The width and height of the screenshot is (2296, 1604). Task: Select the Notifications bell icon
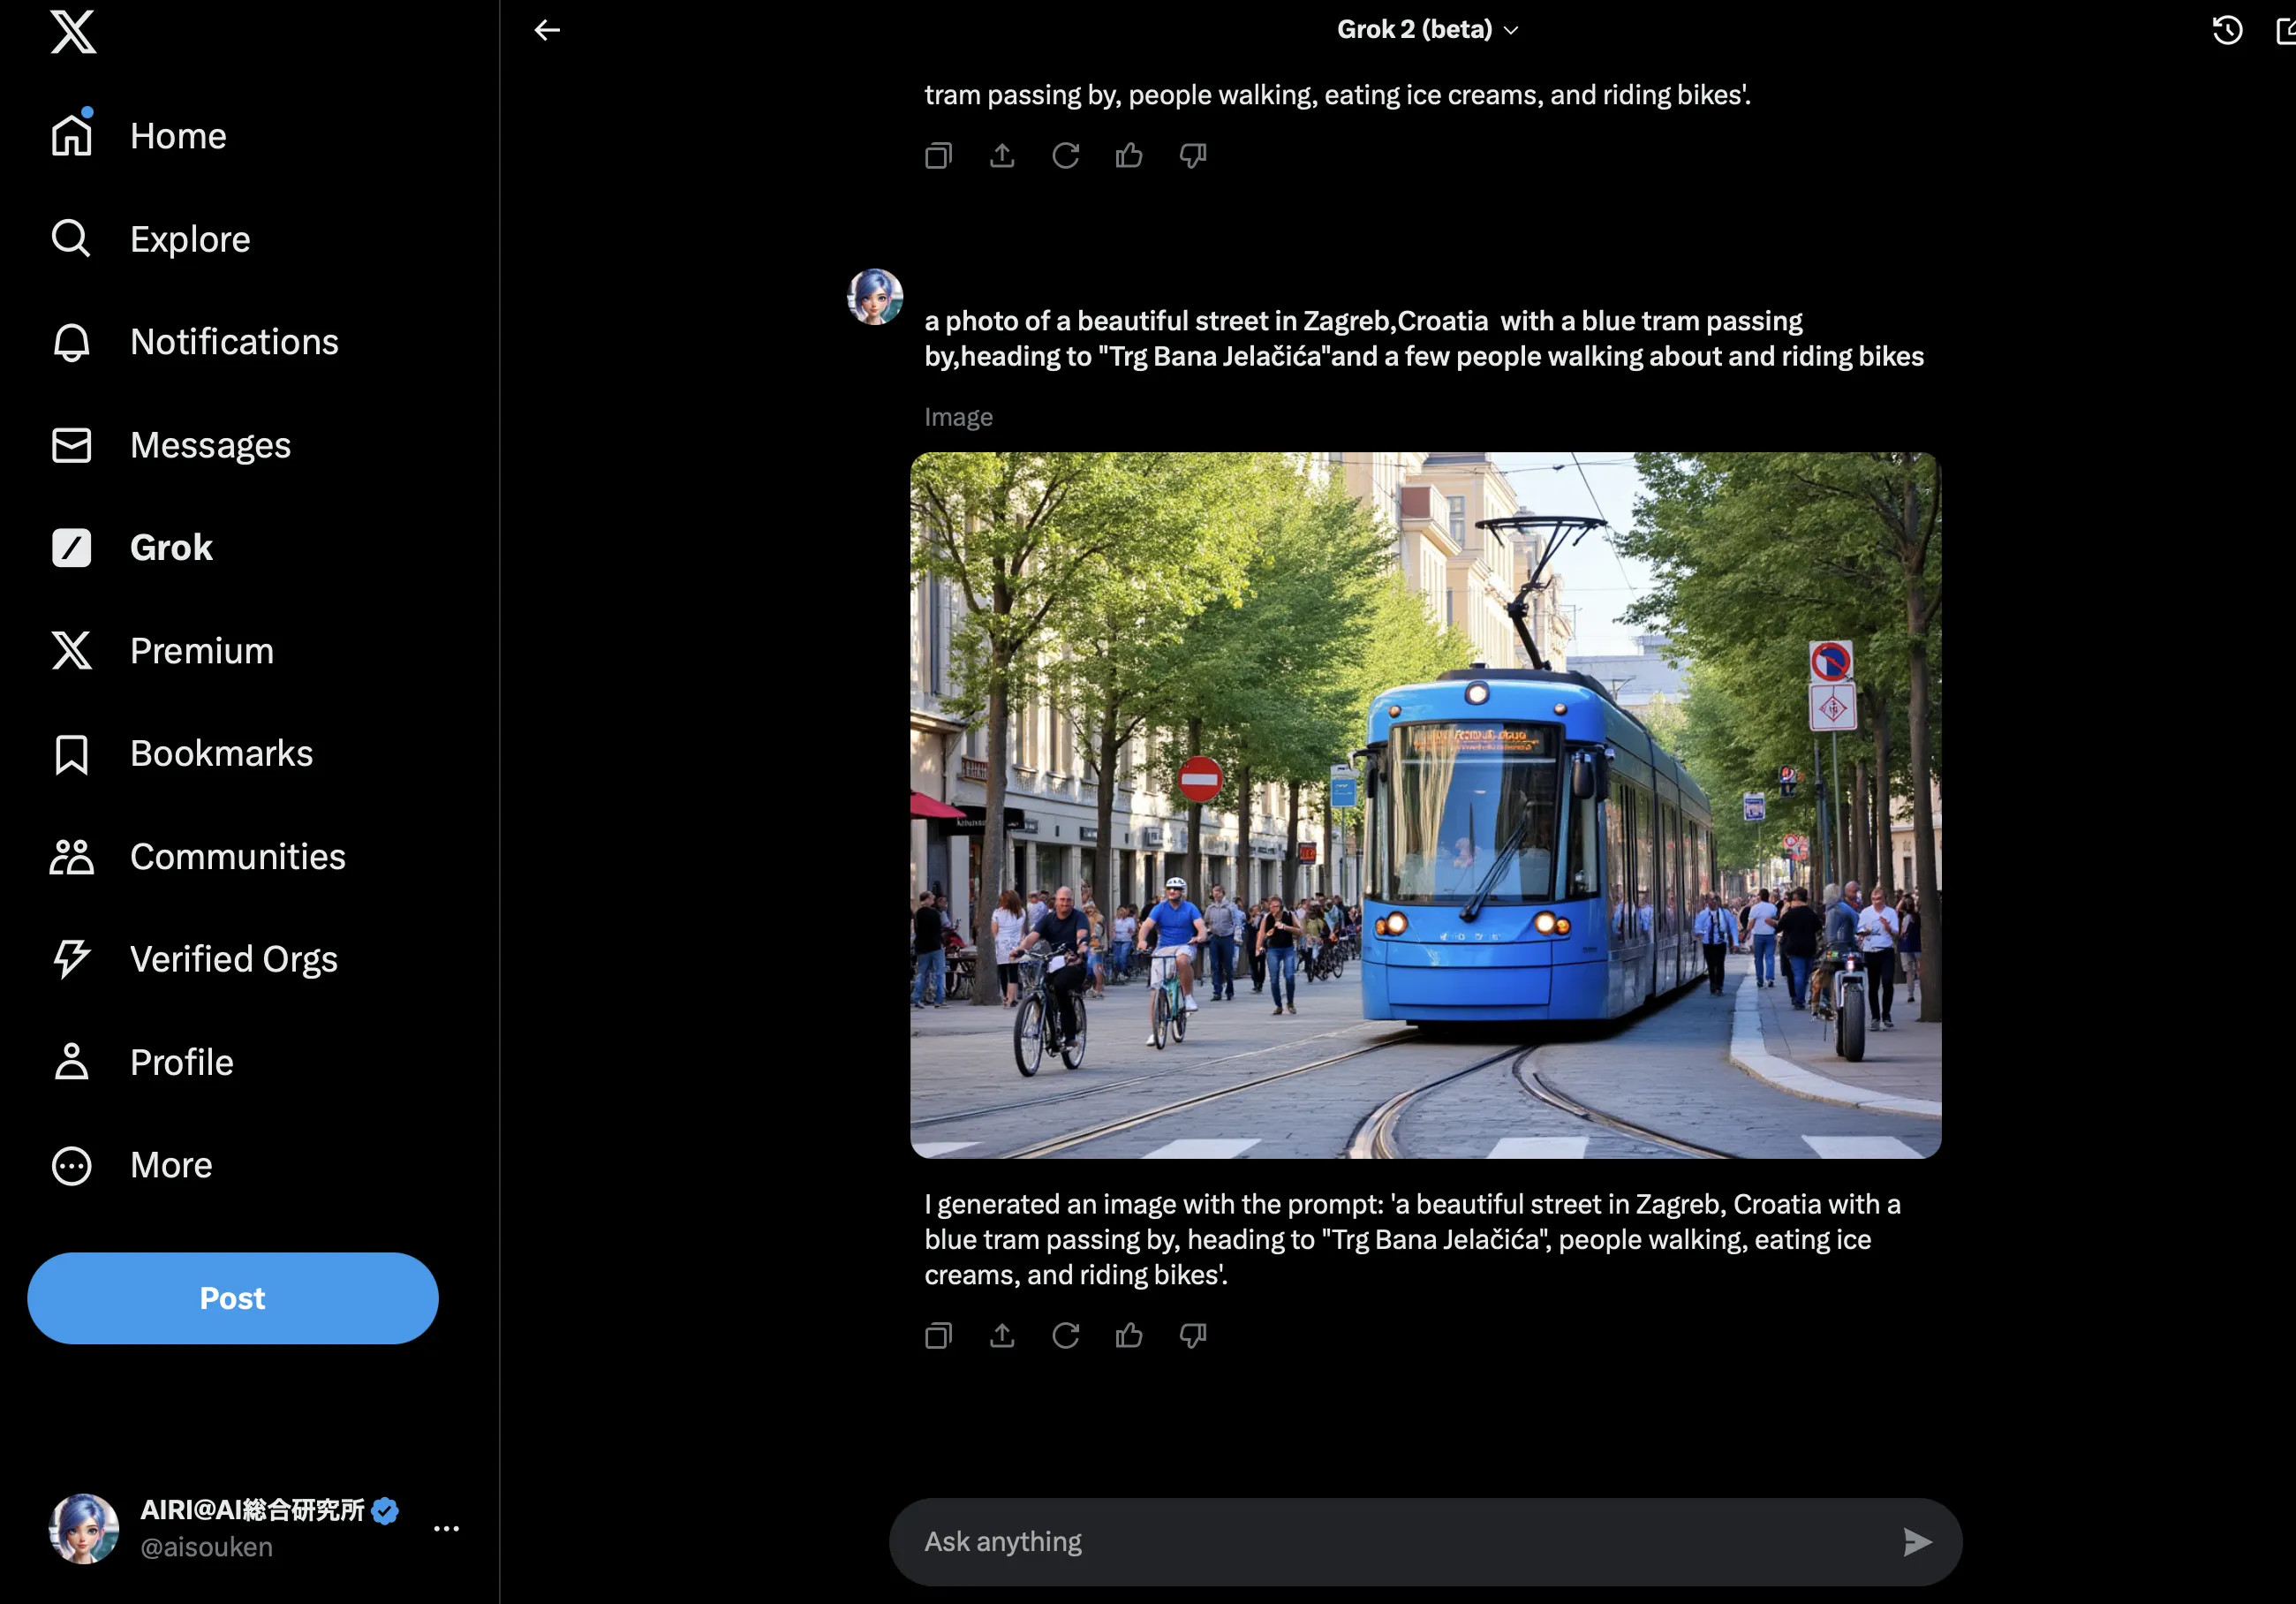[x=68, y=340]
